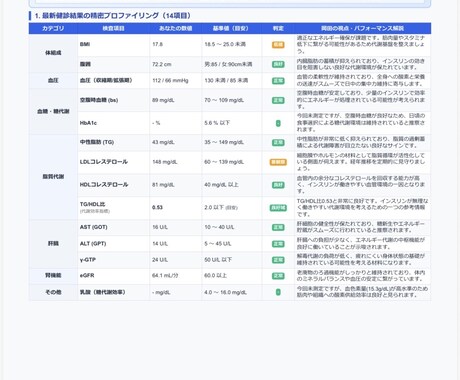Click the eGFR reference '60.0 以上'

pyautogui.click(x=215, y=276)
